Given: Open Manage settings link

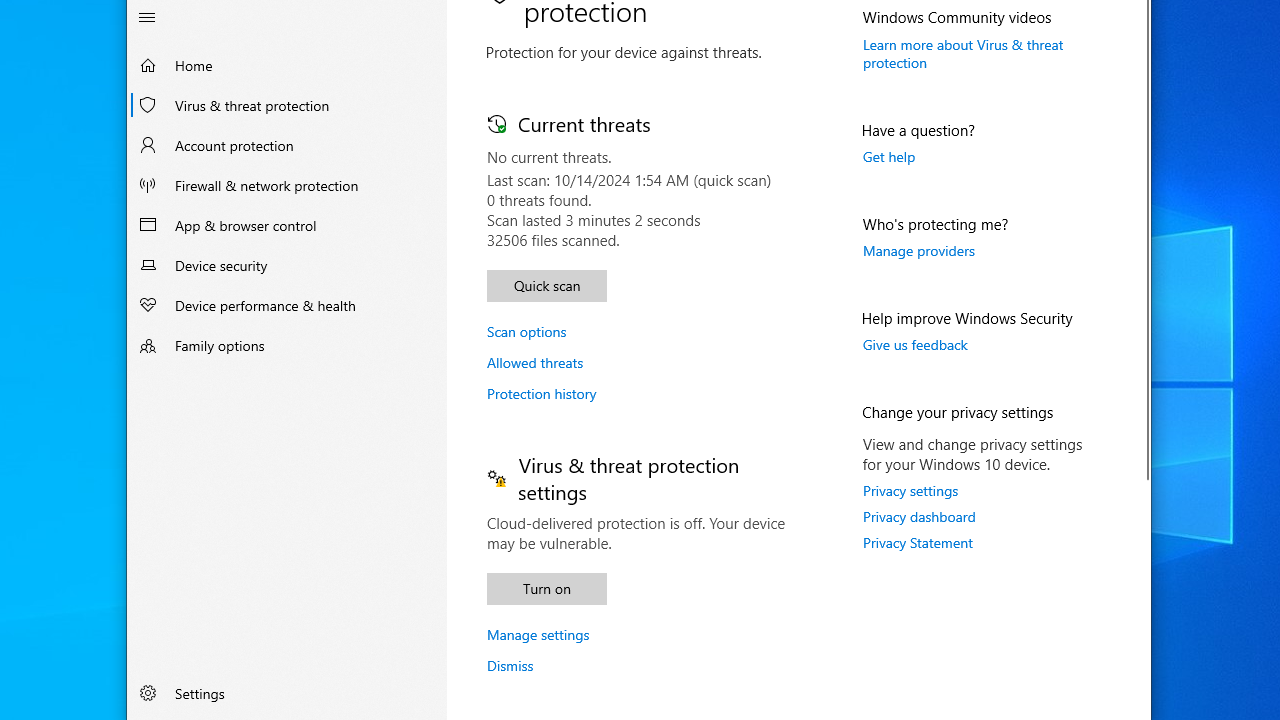Looking at the screenshot, I should tap(538, 635).
